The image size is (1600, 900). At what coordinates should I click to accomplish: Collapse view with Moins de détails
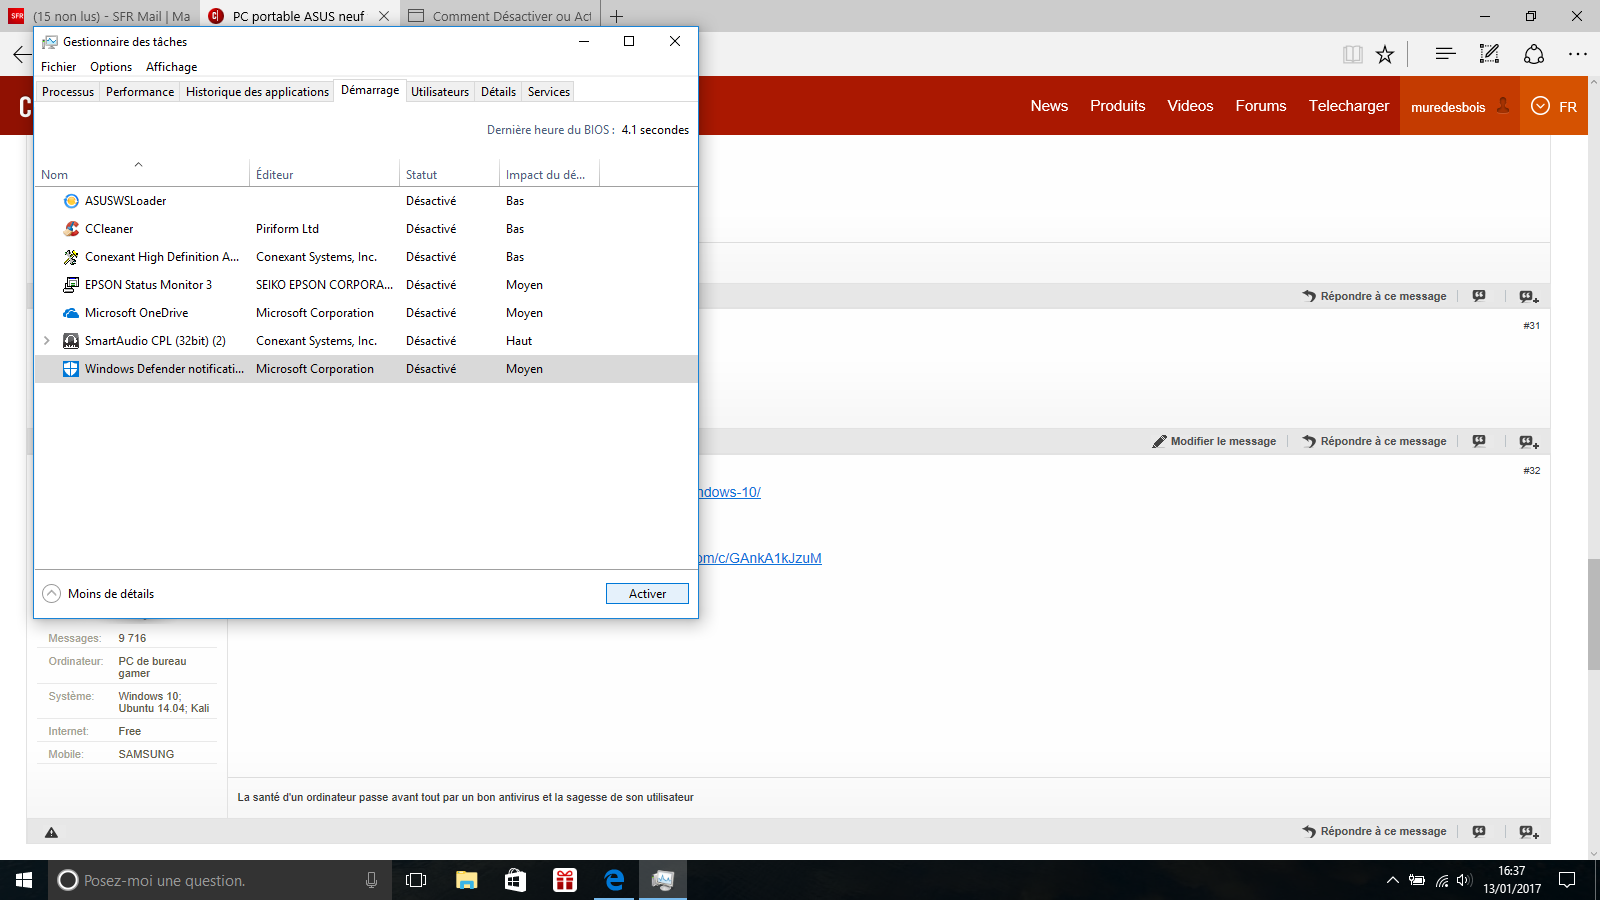coord(98,594)
